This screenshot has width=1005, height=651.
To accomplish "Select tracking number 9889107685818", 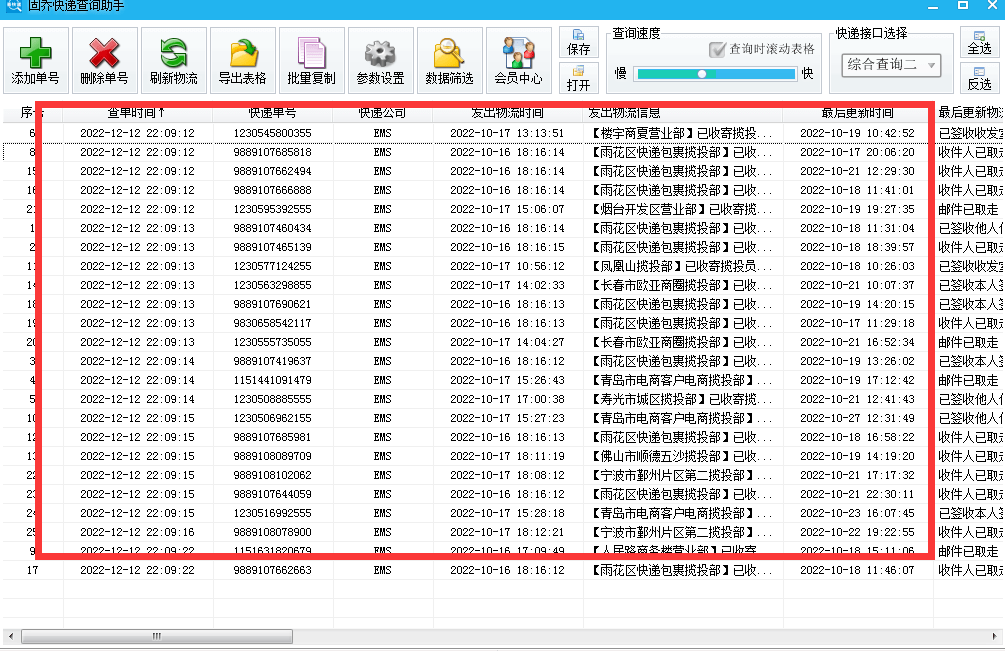I will point(272,152).
